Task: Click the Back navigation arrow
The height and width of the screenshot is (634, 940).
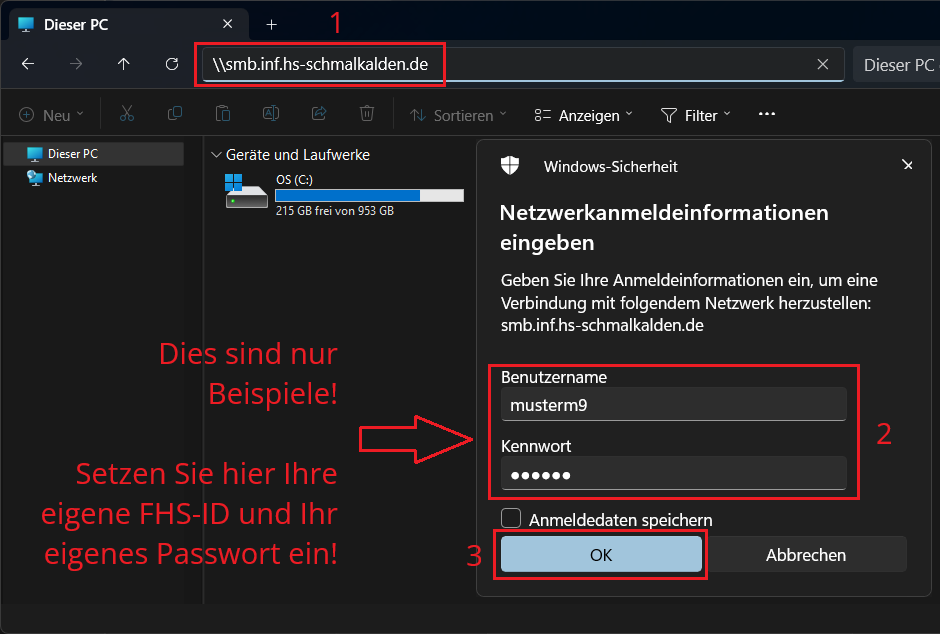Action: tap(28, 64)
